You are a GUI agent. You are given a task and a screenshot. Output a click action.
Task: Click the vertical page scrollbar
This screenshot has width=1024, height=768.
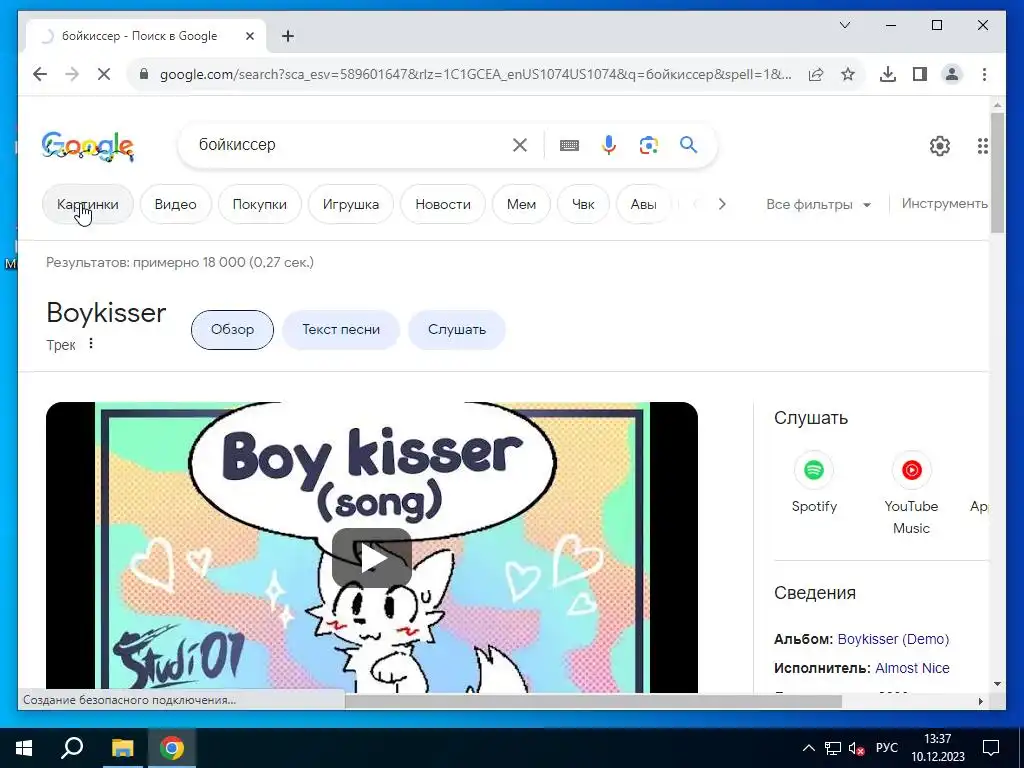[997, 173]
